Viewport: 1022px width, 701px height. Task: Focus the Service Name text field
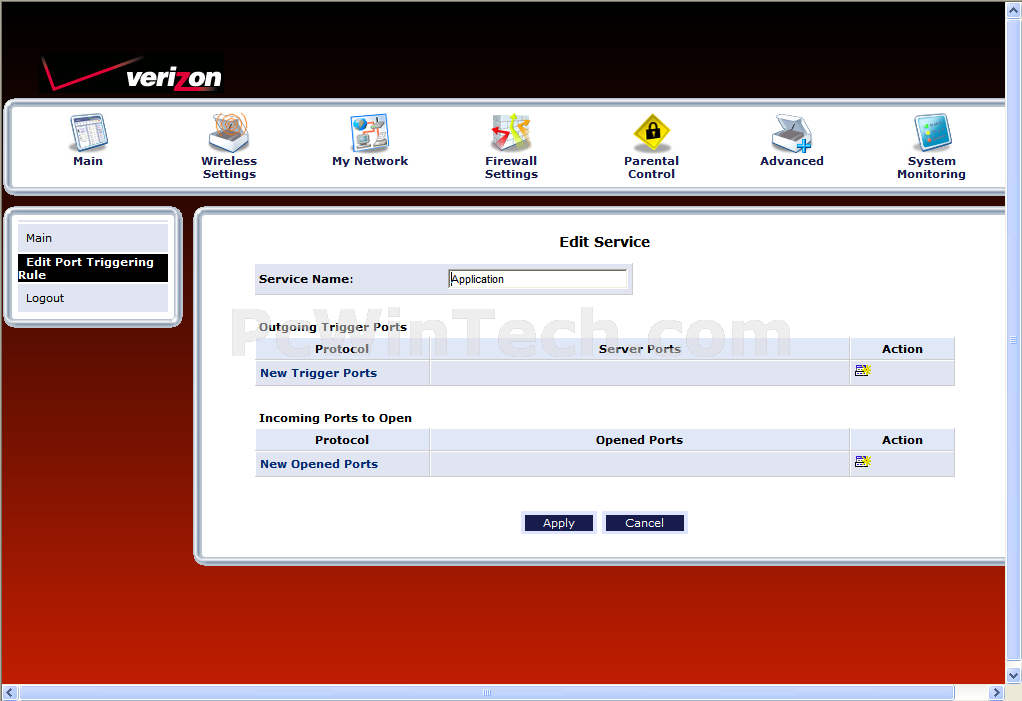(x=538, y=279)
